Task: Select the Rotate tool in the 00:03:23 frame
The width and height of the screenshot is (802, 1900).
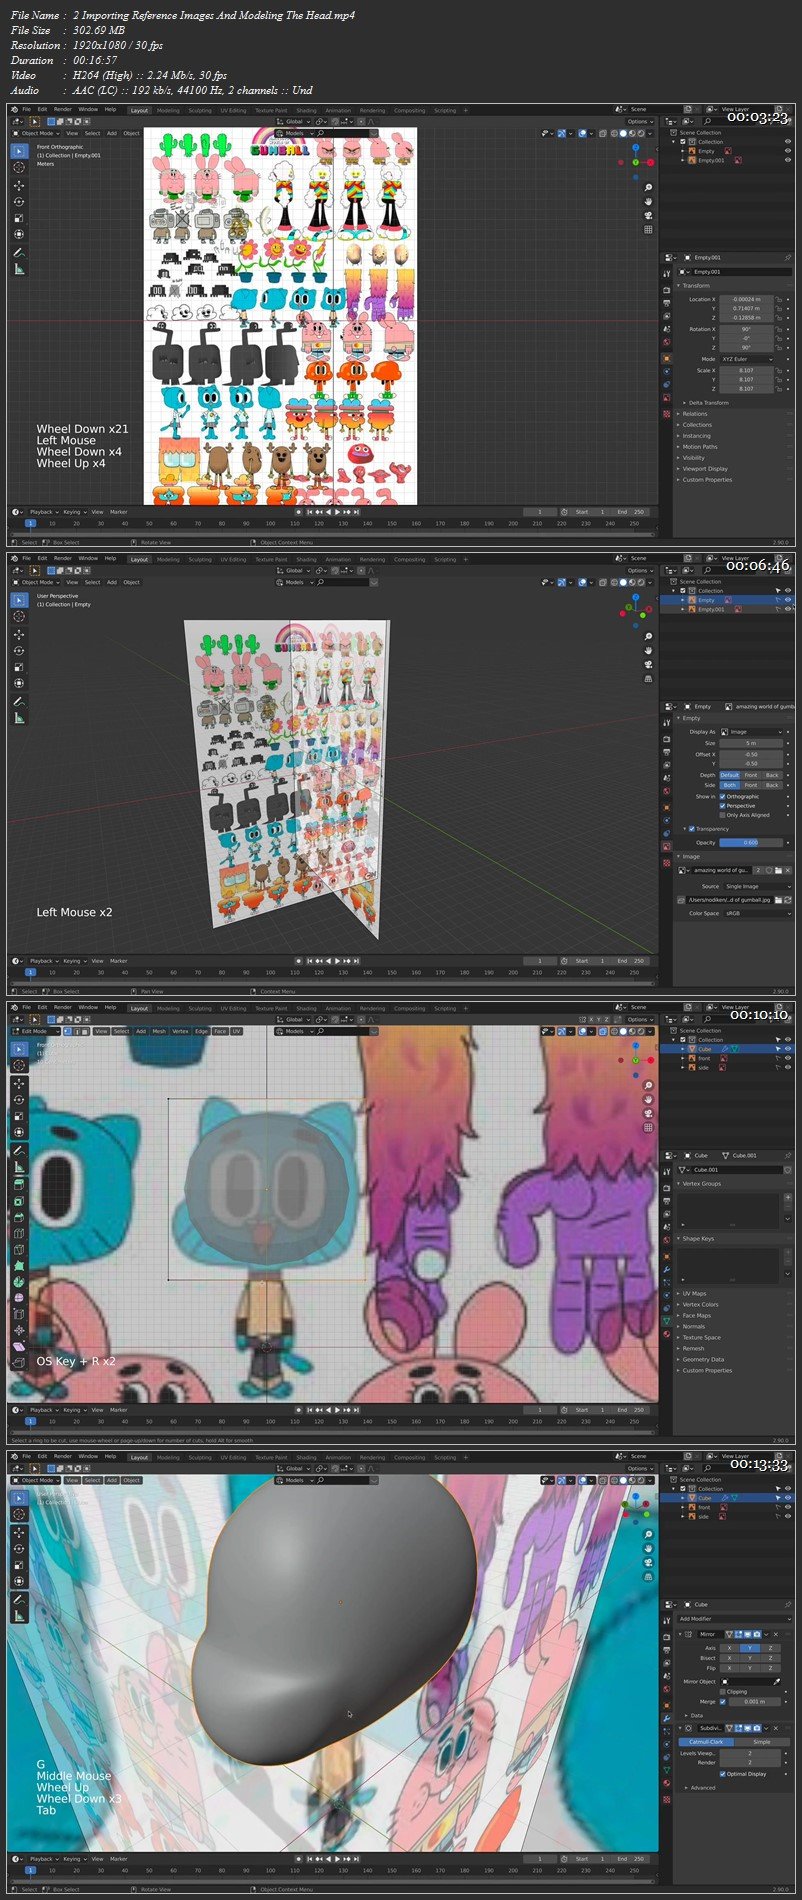Action: (19, 201)
